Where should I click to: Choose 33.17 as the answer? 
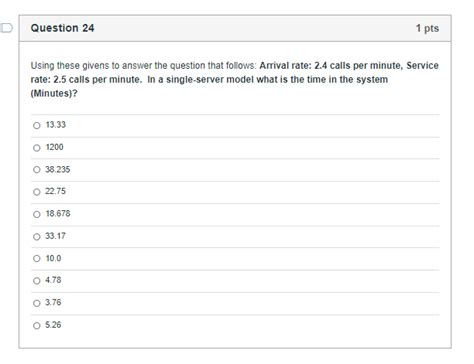[x=37, y=236]
